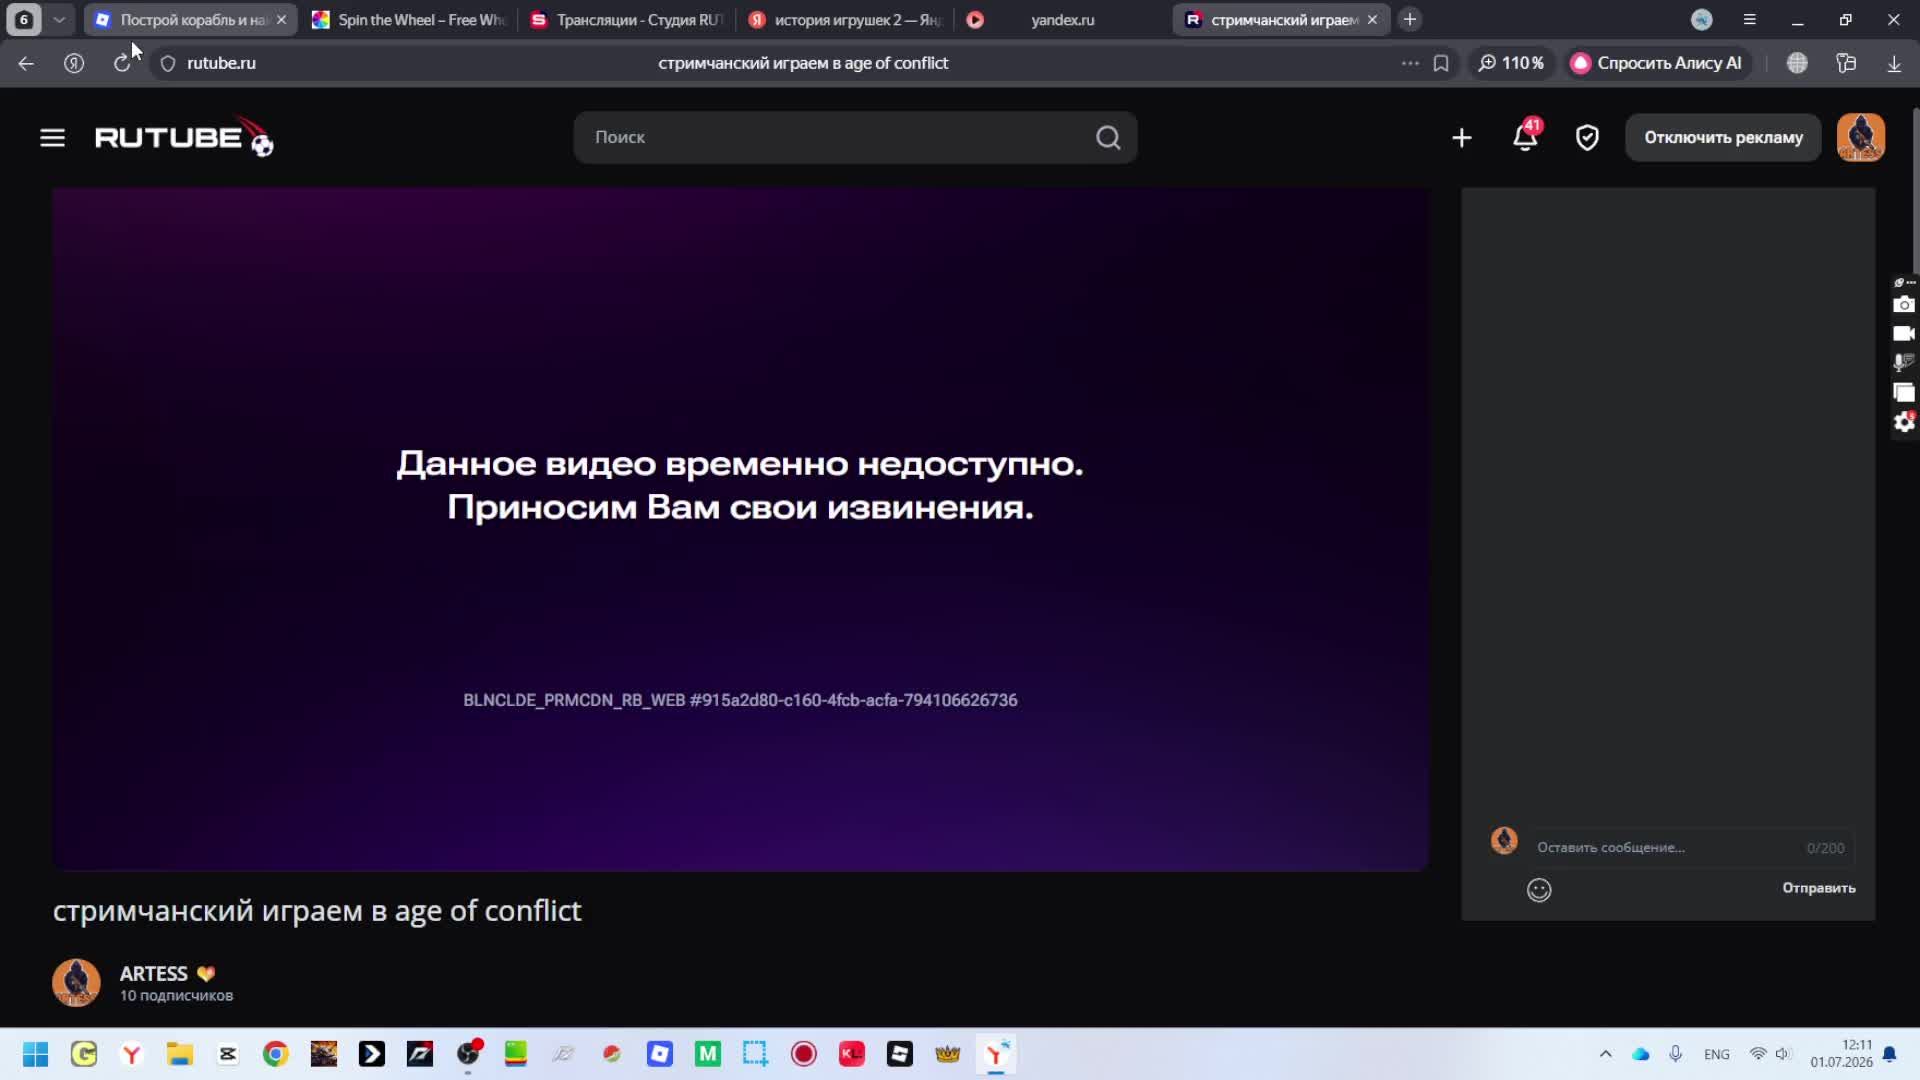Switch to история игрушек 2 tab

pos(844,19)
